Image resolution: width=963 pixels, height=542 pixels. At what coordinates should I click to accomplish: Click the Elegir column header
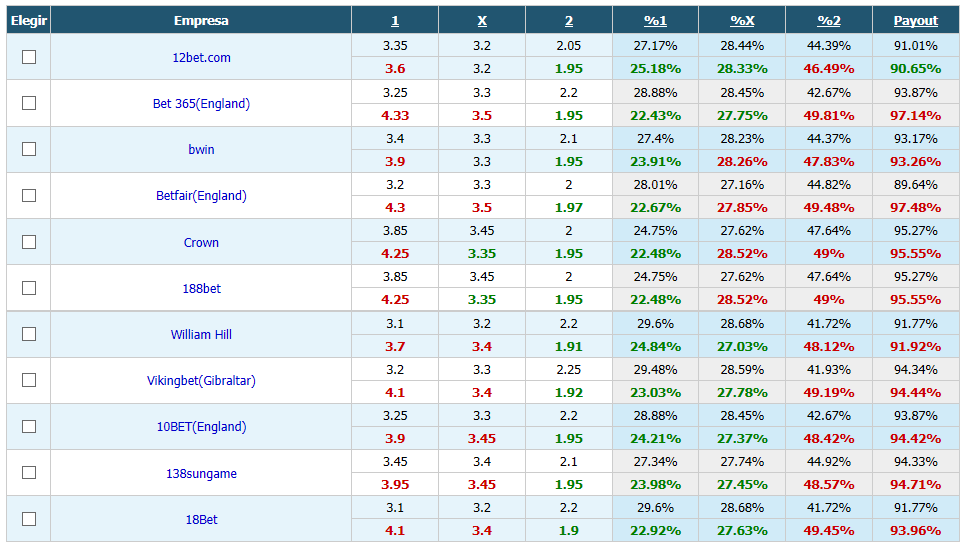point(29,21)
